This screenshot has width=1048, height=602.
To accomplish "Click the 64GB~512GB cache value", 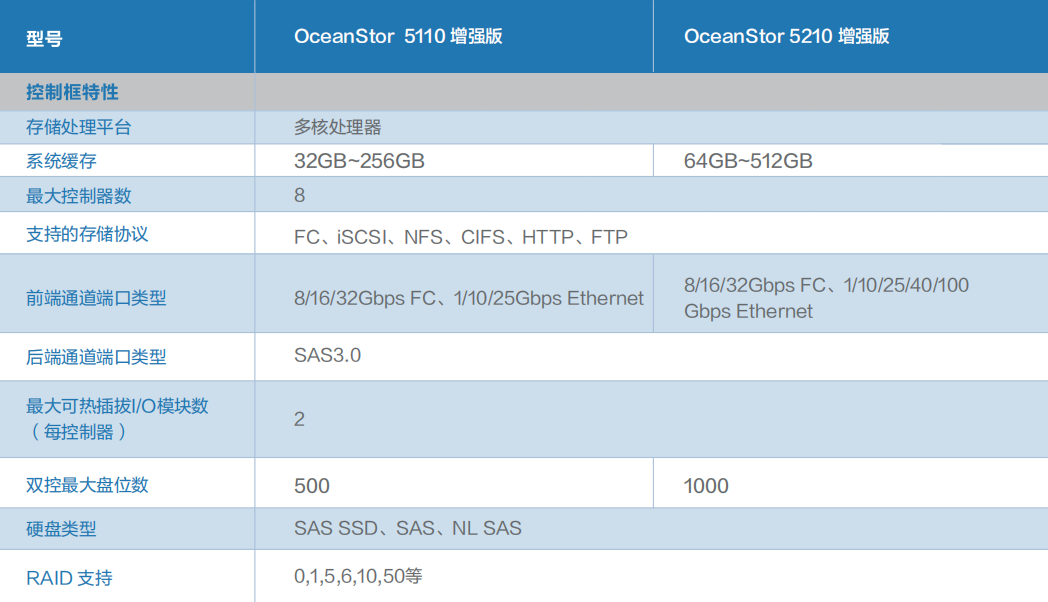I will point(748,161).
